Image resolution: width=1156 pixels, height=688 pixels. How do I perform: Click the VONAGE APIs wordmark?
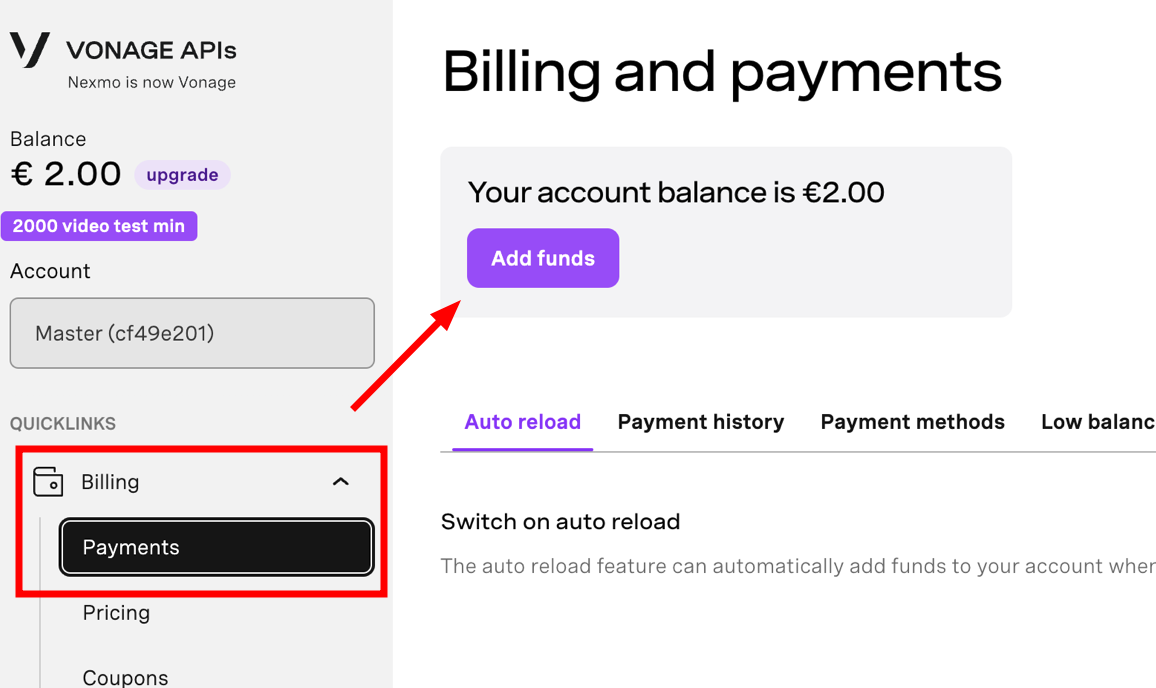coord(151,50)
